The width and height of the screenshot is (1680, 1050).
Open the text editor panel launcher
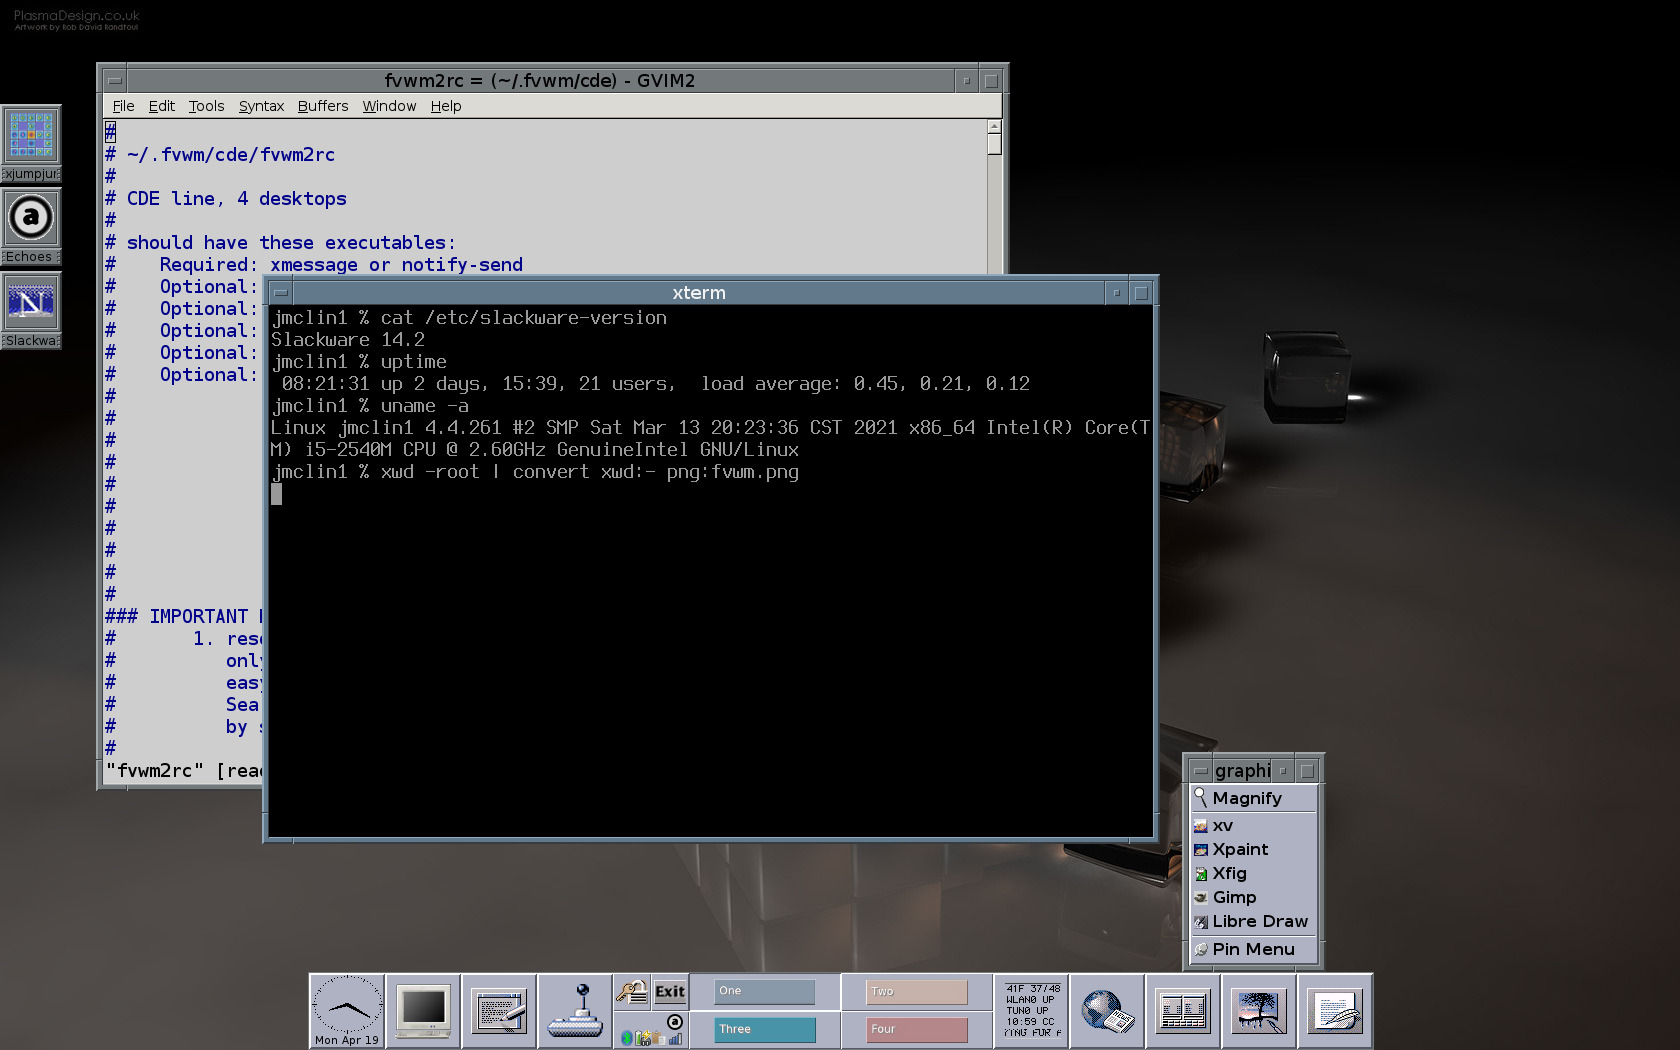(499, 1010)
